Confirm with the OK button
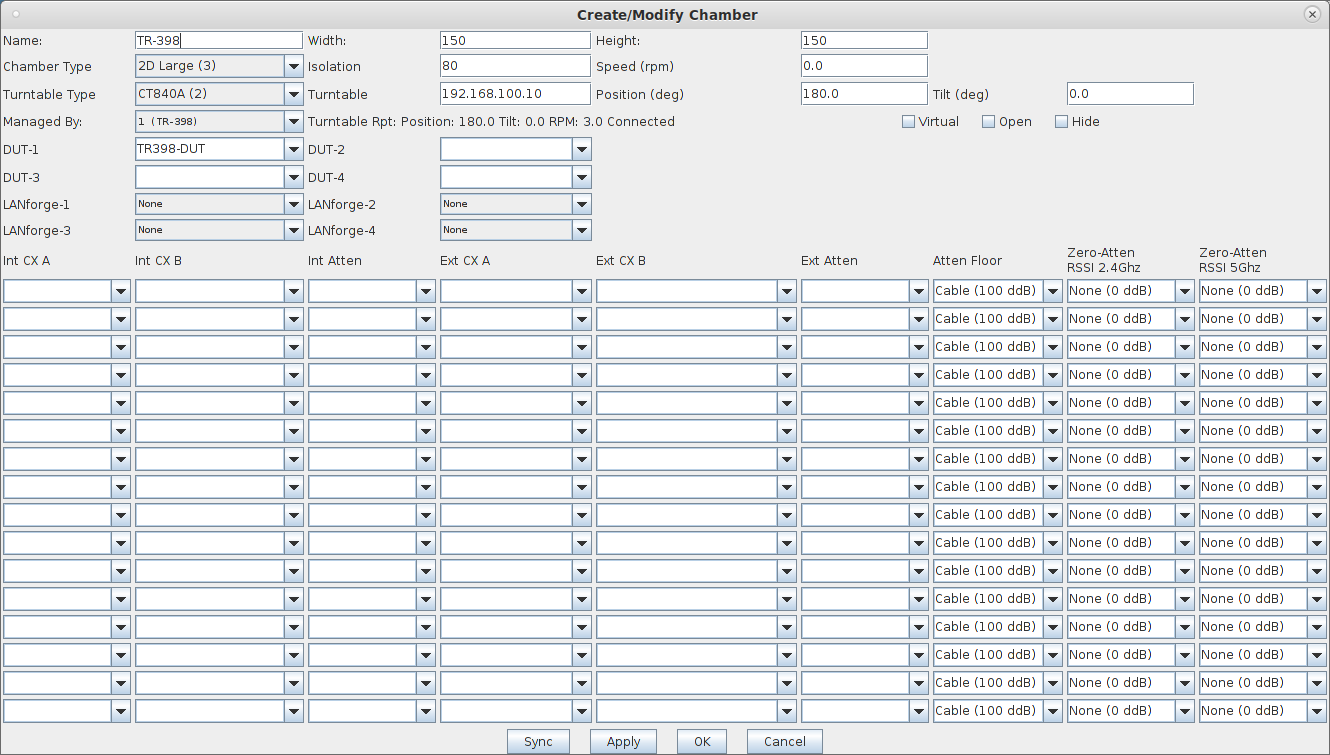This screenshot has width=1330, height=755. pos(702,742)
